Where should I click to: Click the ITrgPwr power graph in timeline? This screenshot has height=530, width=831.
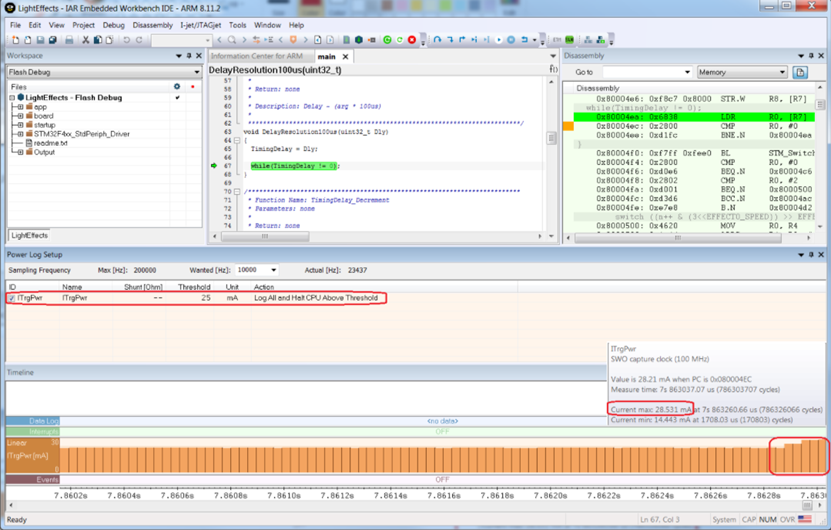point(443,456)
